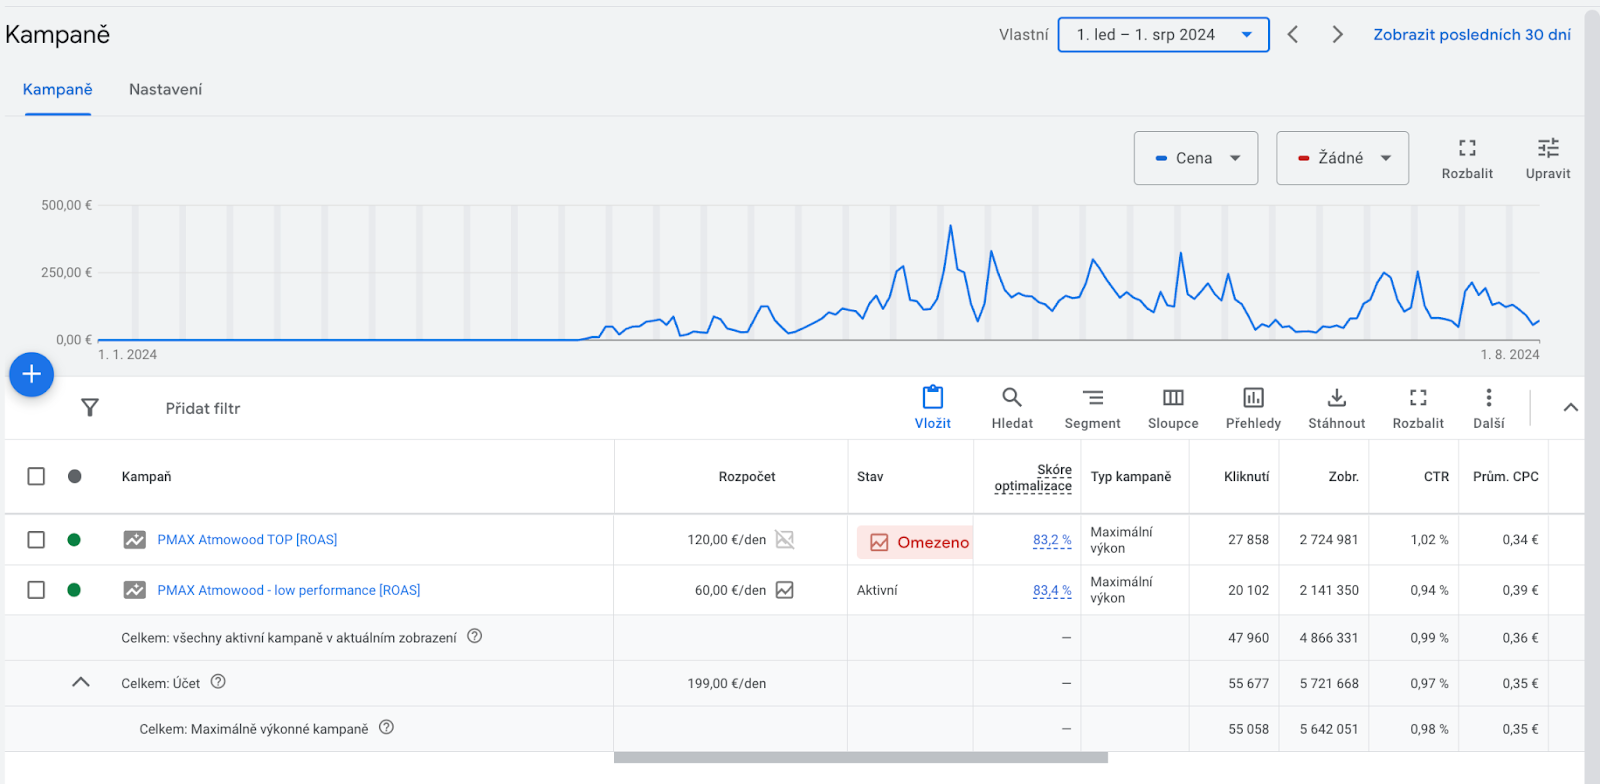Screen dimensions: 1600x784
Task: Open PMAX Atmowood TOP [ROAS] campaign link
Action: click(x=247, y=540)
